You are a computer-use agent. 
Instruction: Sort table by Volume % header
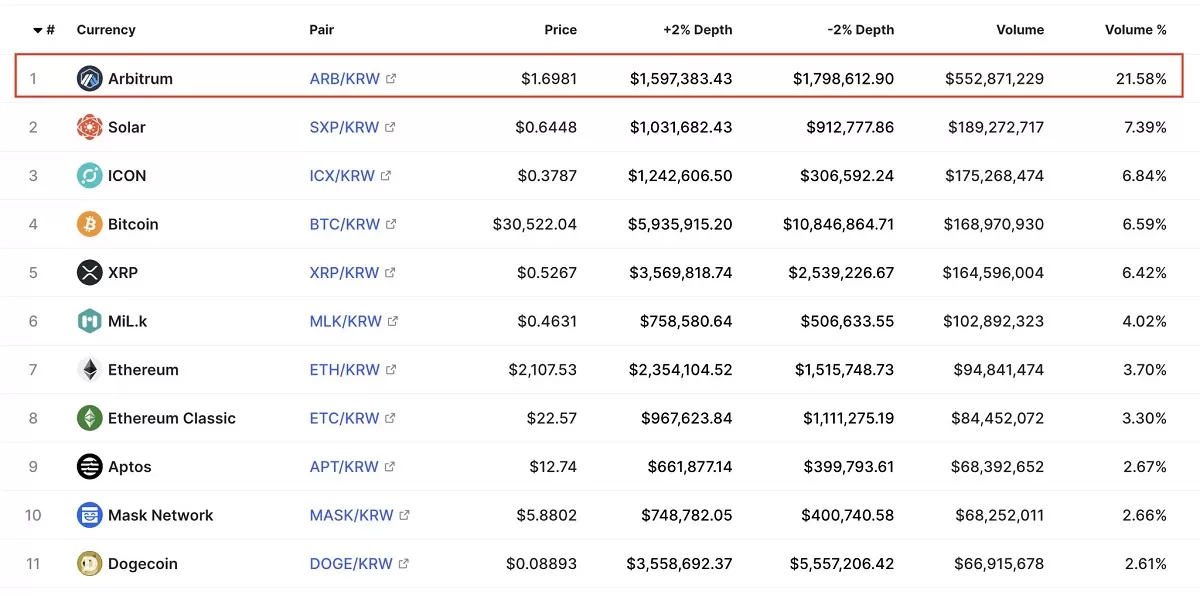point(1135,30)
